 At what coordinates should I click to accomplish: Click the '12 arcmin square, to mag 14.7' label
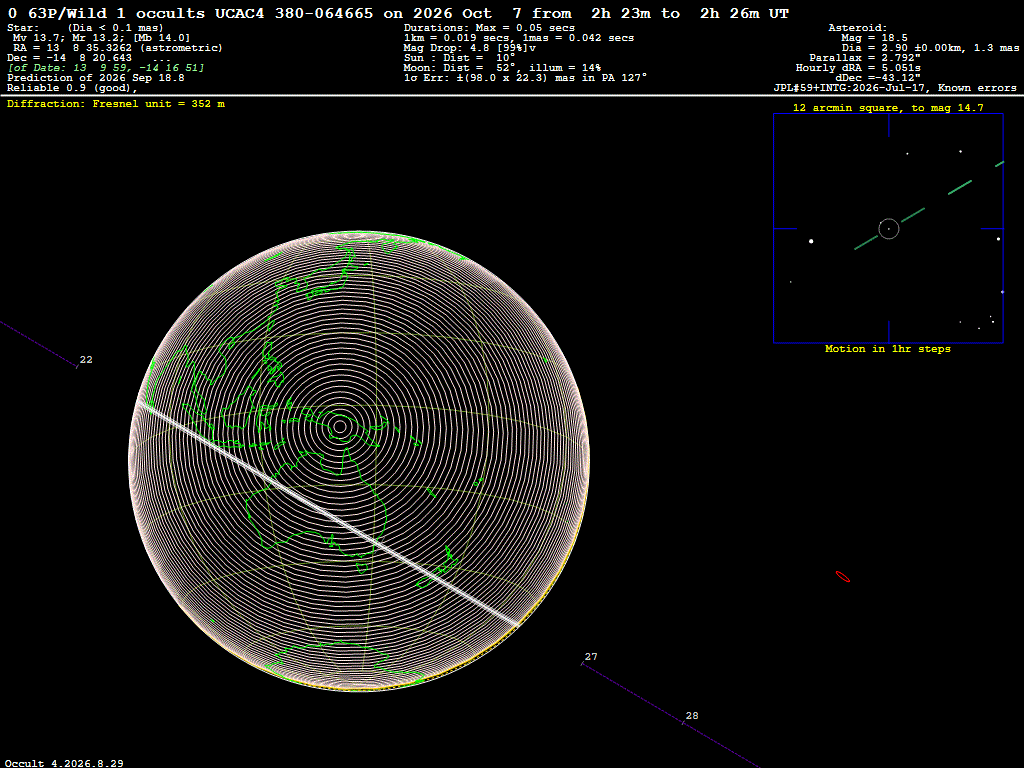pos(888,108)
